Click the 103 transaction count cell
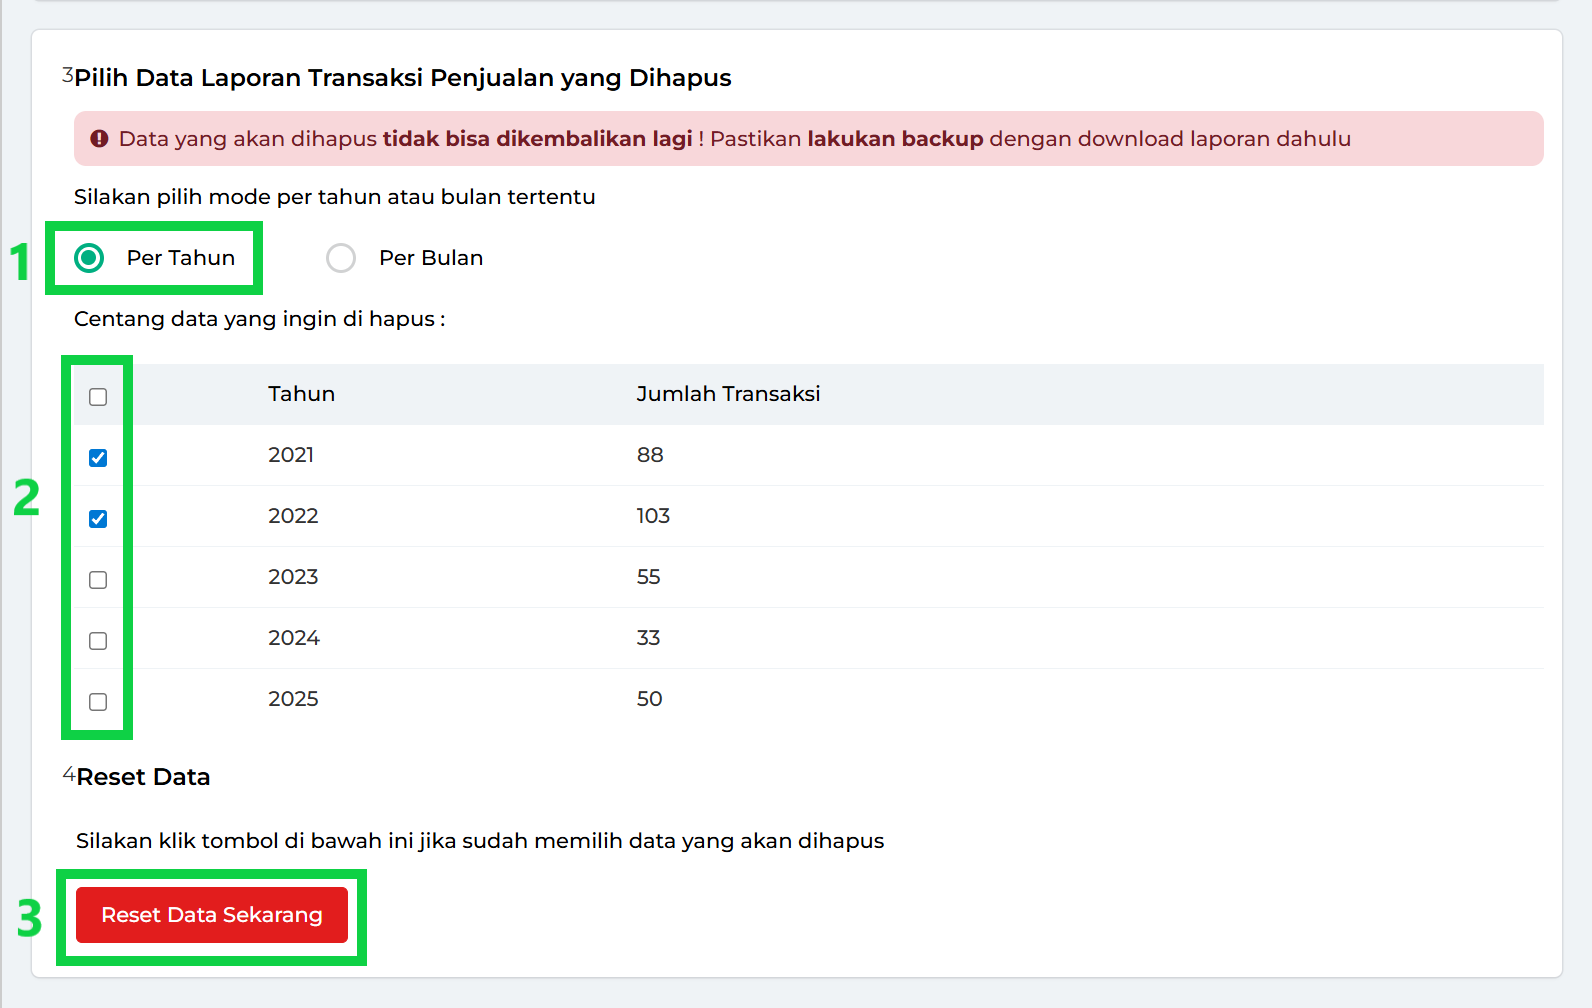 pos(653,516)
